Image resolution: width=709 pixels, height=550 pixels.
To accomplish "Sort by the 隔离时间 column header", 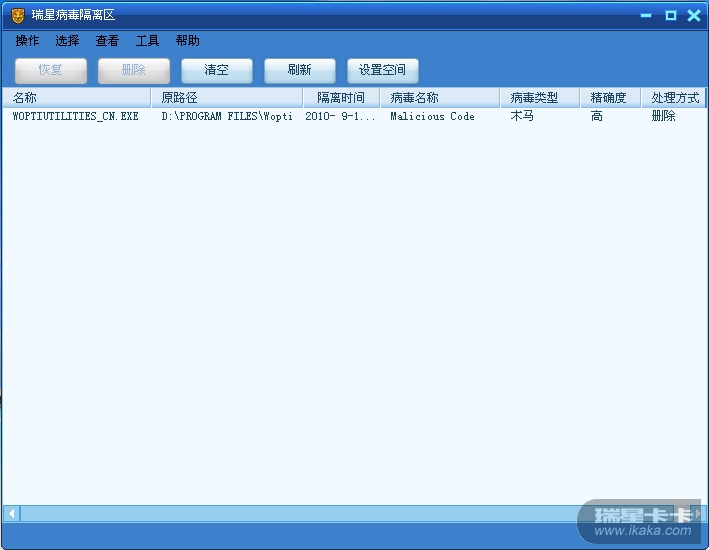I will point(341,98).
